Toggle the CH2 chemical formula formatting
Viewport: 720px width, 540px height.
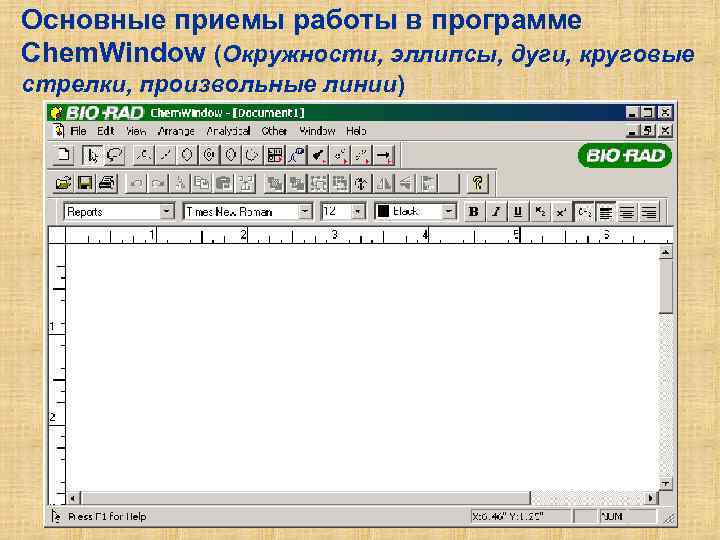coord(584,212)
